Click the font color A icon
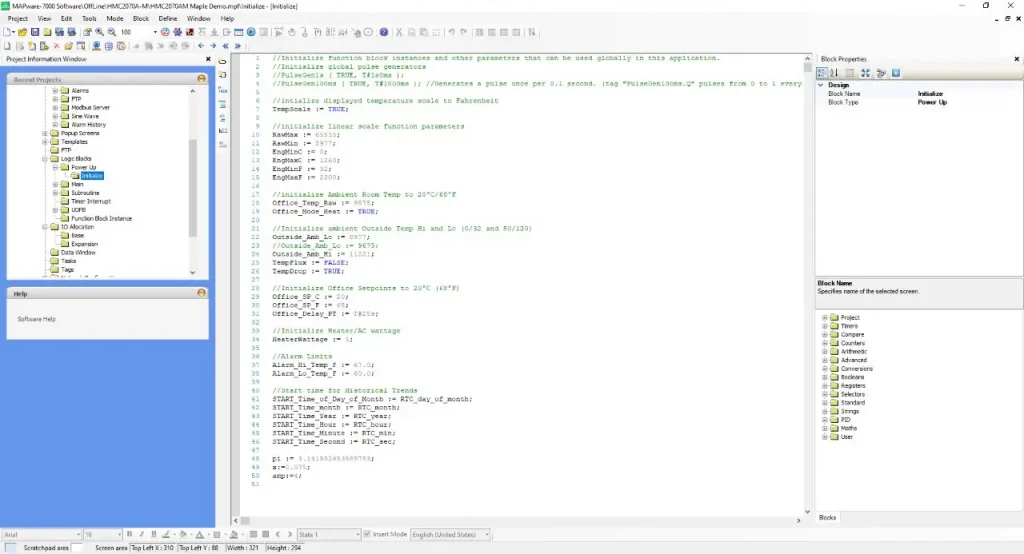 (x=200, y=534)
